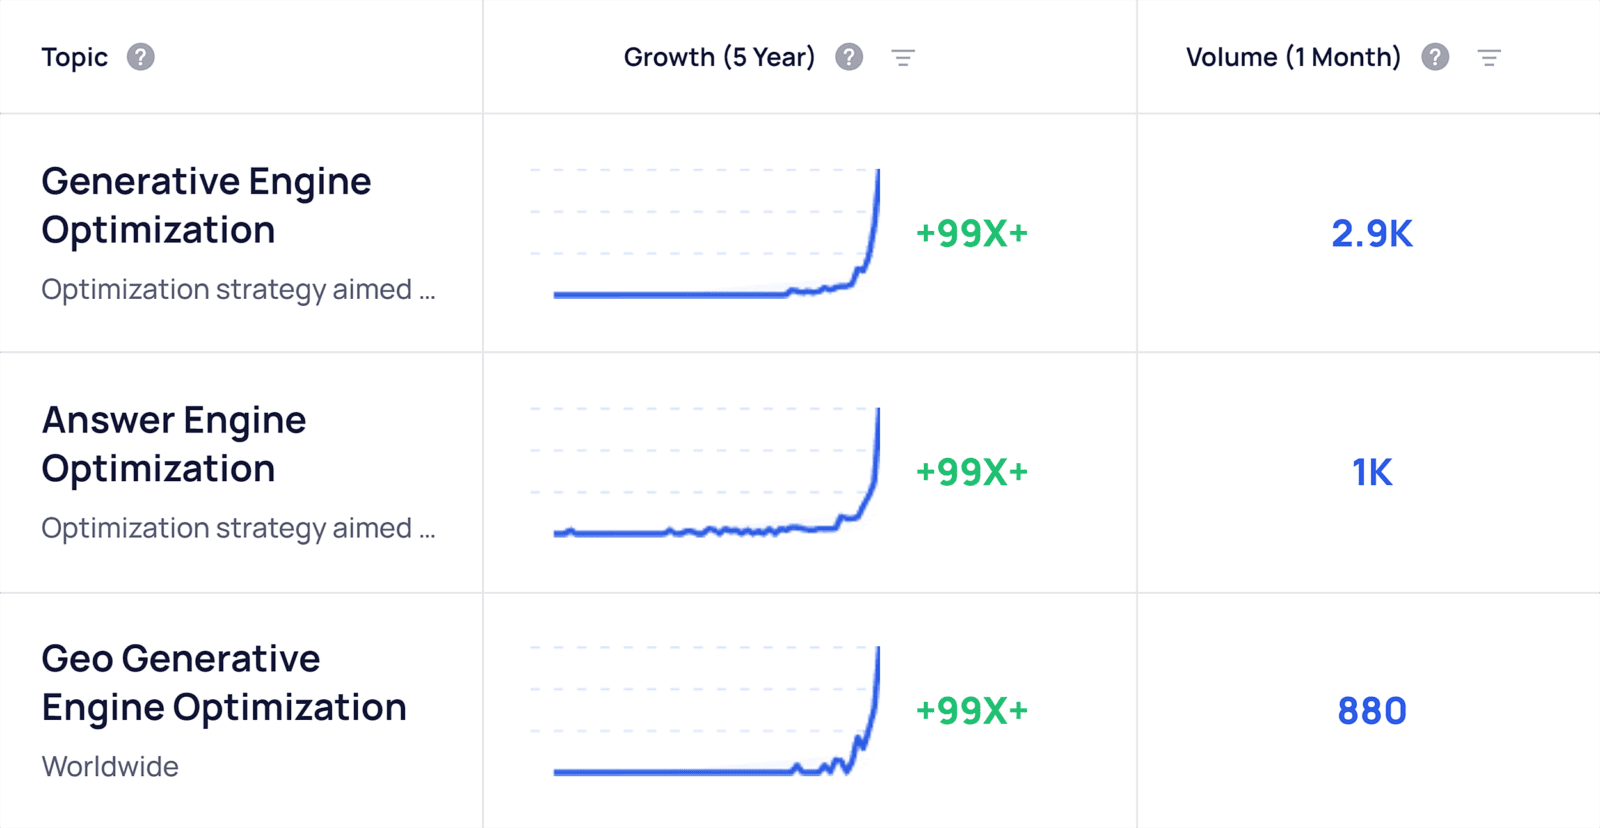Expand the truncated description under Generative Engine Optimization
Screen dimensions: 1600x828
click(x=239, y=290)
